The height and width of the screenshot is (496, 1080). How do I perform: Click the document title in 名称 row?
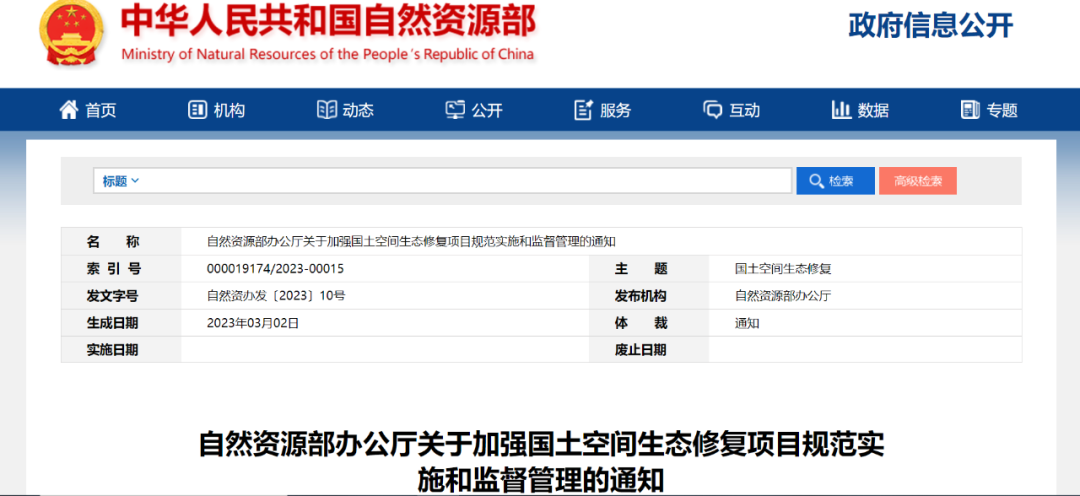tap(411, 241)
